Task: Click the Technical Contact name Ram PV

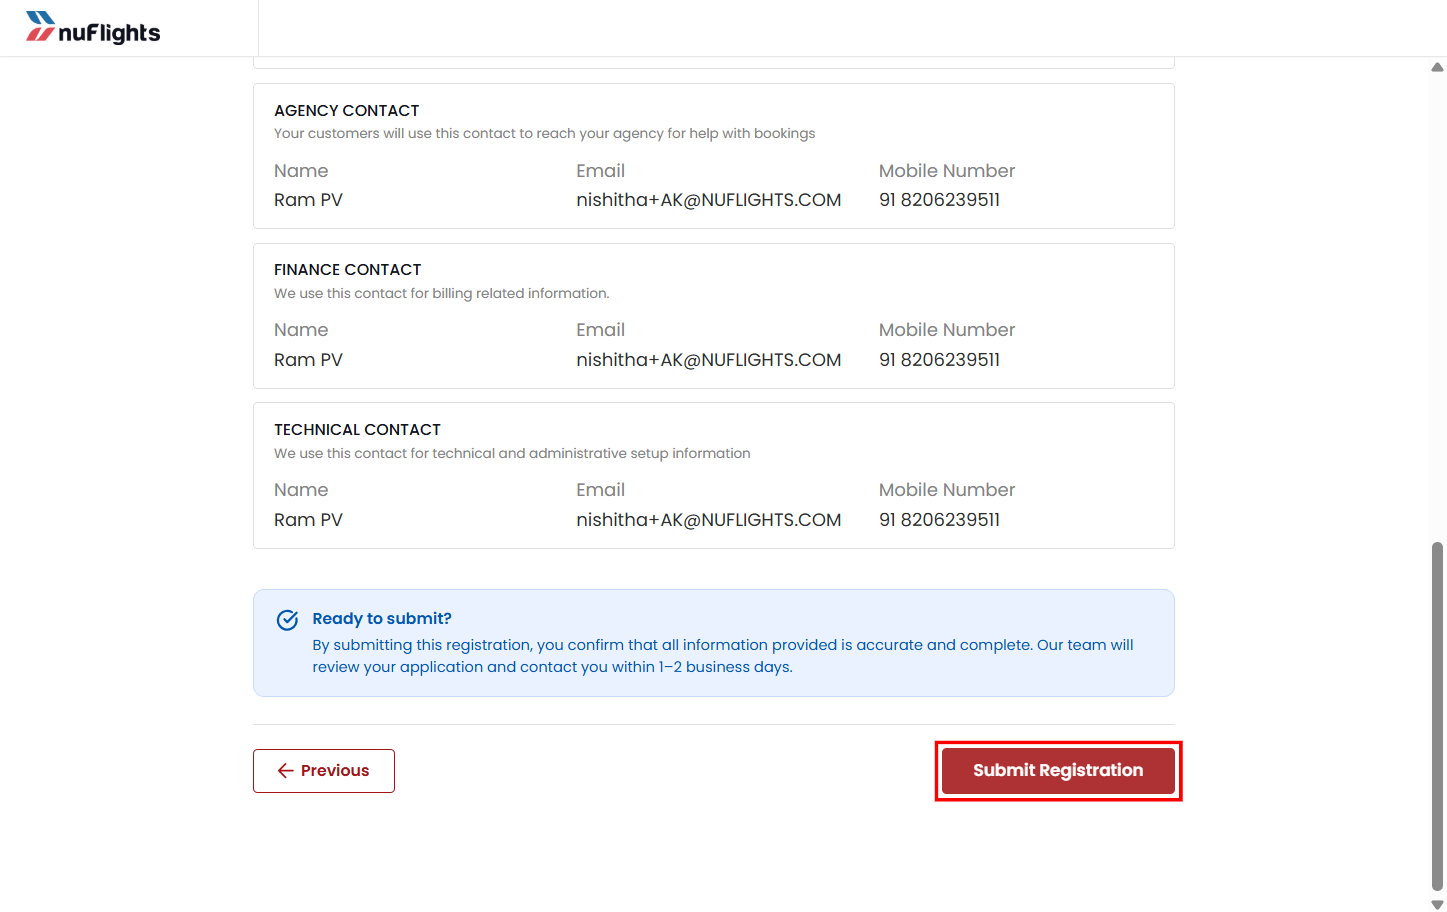Action: [308, 520]
